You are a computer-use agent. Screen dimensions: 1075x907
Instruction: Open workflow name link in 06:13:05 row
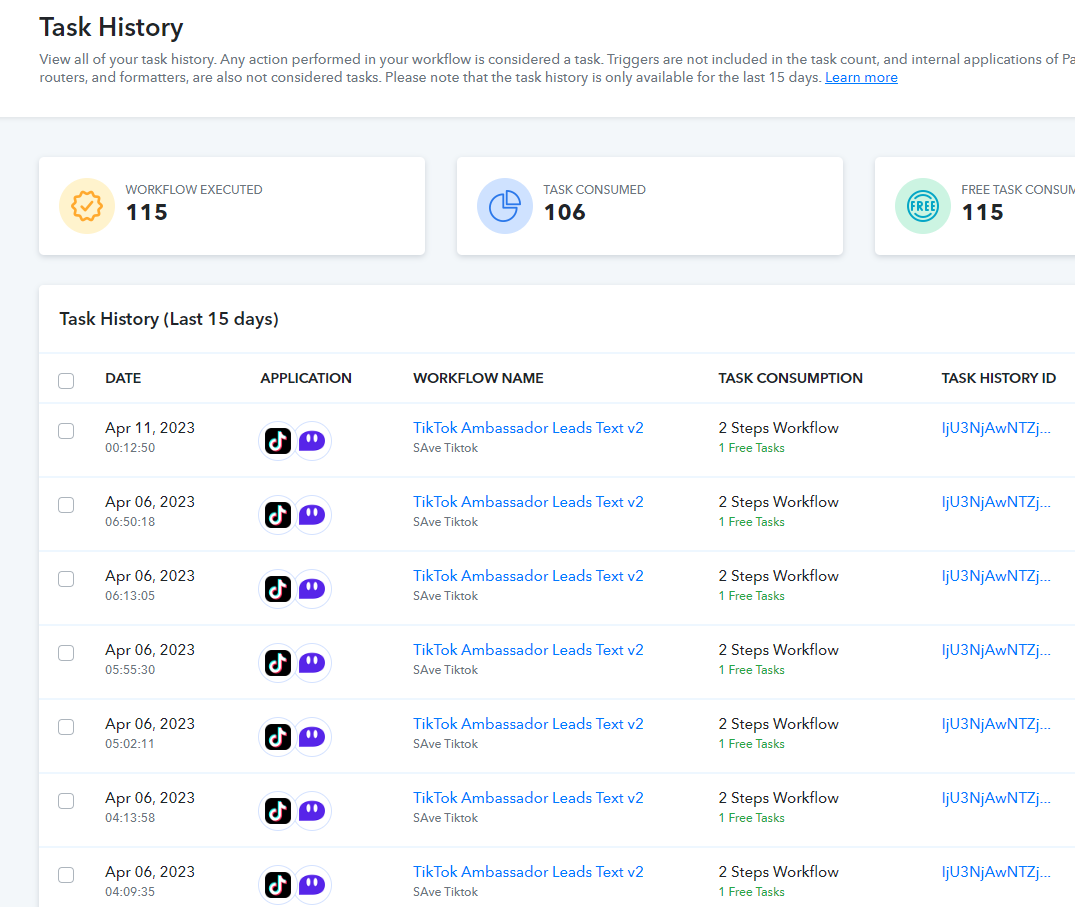(528, 576)
